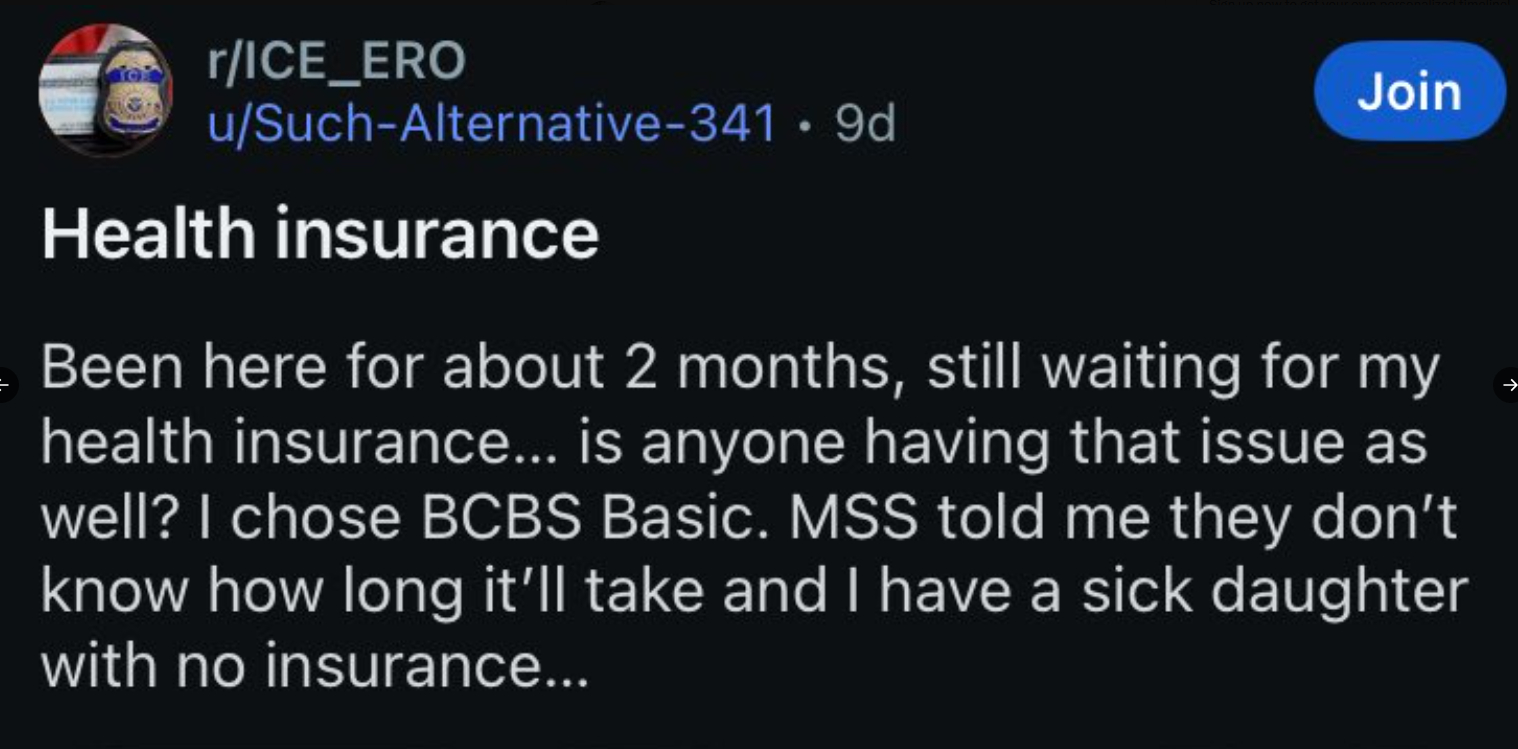Click the word 'Health' in the title
This screenshot has width=1518, height=749.
pyautogui.click(x=148, y=234)
